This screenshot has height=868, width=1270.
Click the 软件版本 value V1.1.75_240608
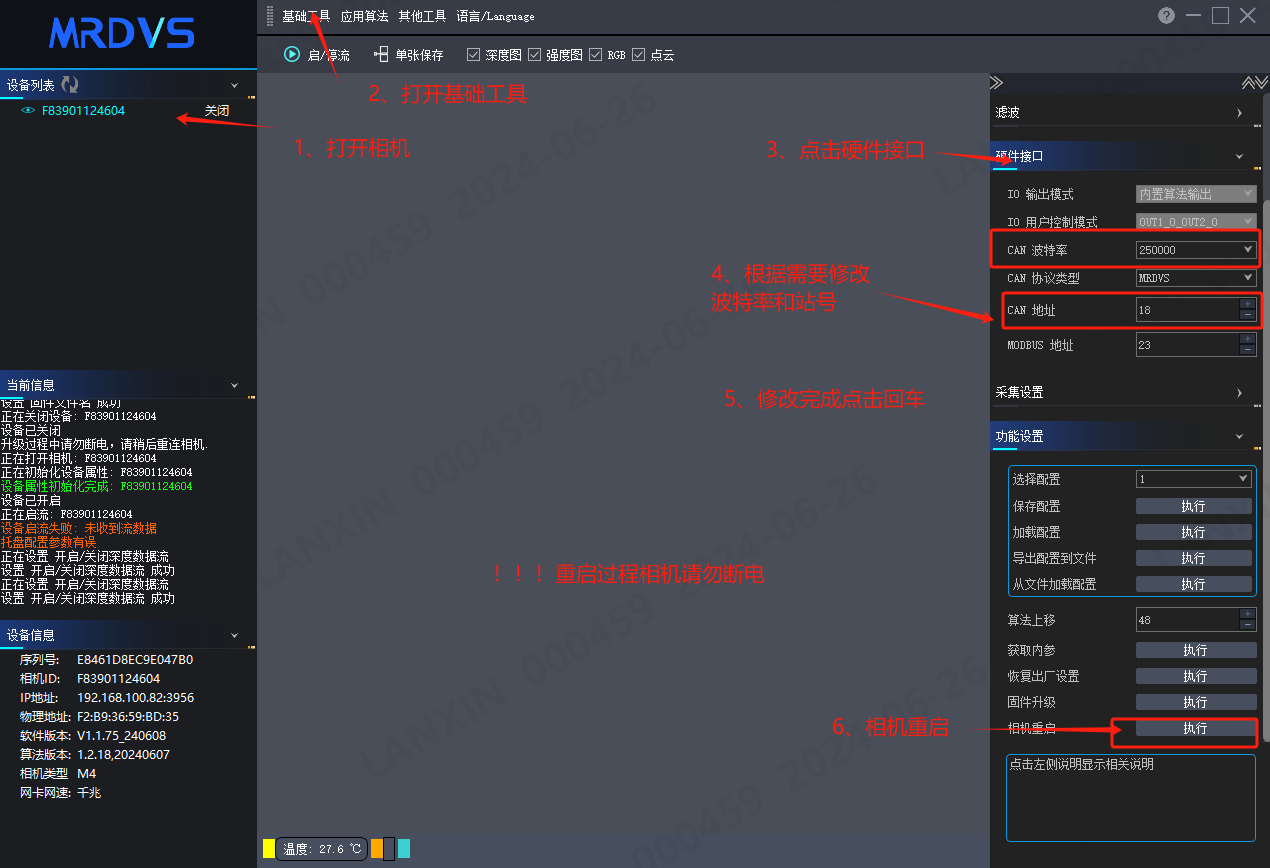pos(121,736)
